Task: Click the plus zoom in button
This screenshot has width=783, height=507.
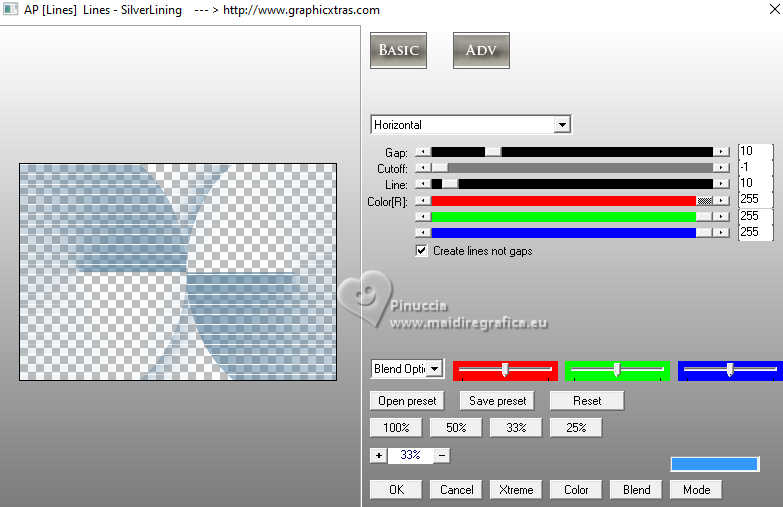Action: 379,455
